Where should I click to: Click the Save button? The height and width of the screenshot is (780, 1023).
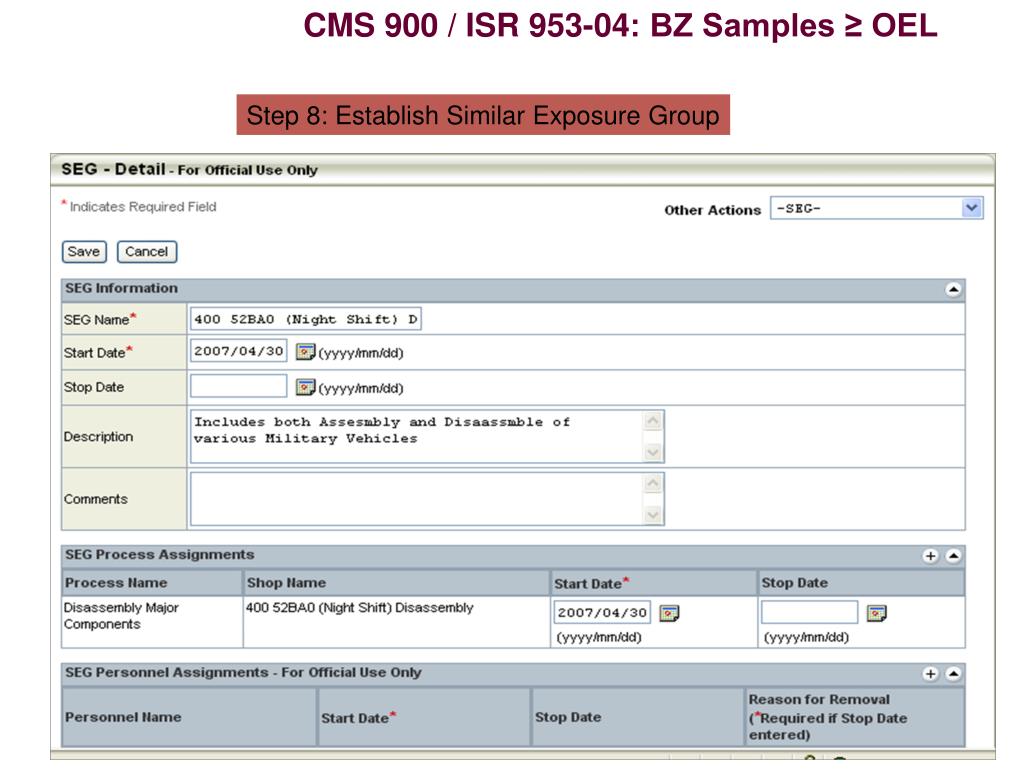pyautogui.click(x=84, y=252)
